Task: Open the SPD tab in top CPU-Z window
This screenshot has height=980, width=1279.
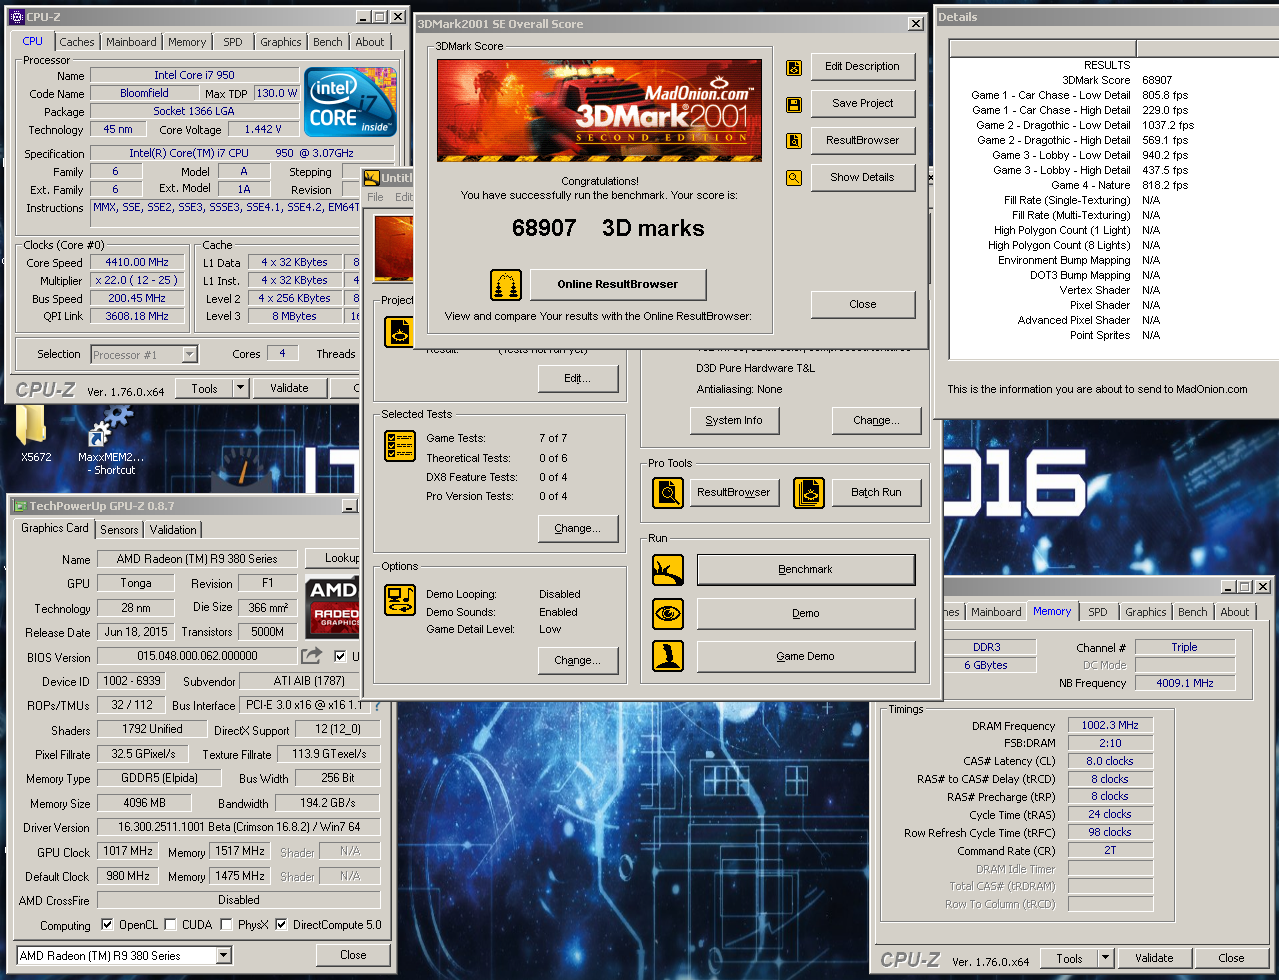Action: [x=233, y=42]
